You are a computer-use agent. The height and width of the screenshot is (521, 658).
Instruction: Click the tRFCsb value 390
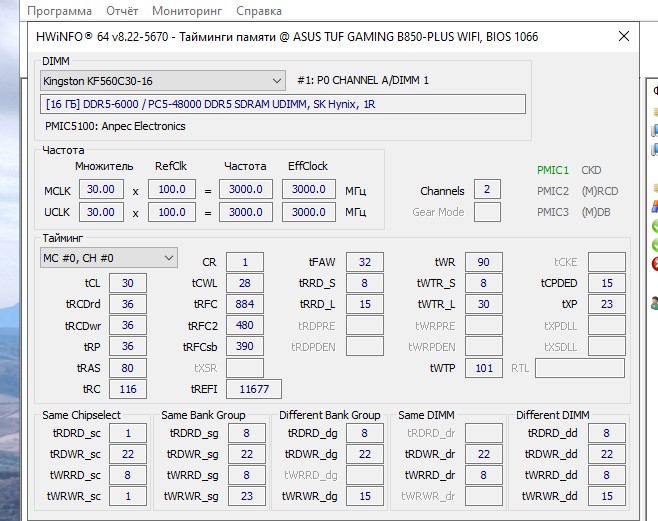pos(245,346)
